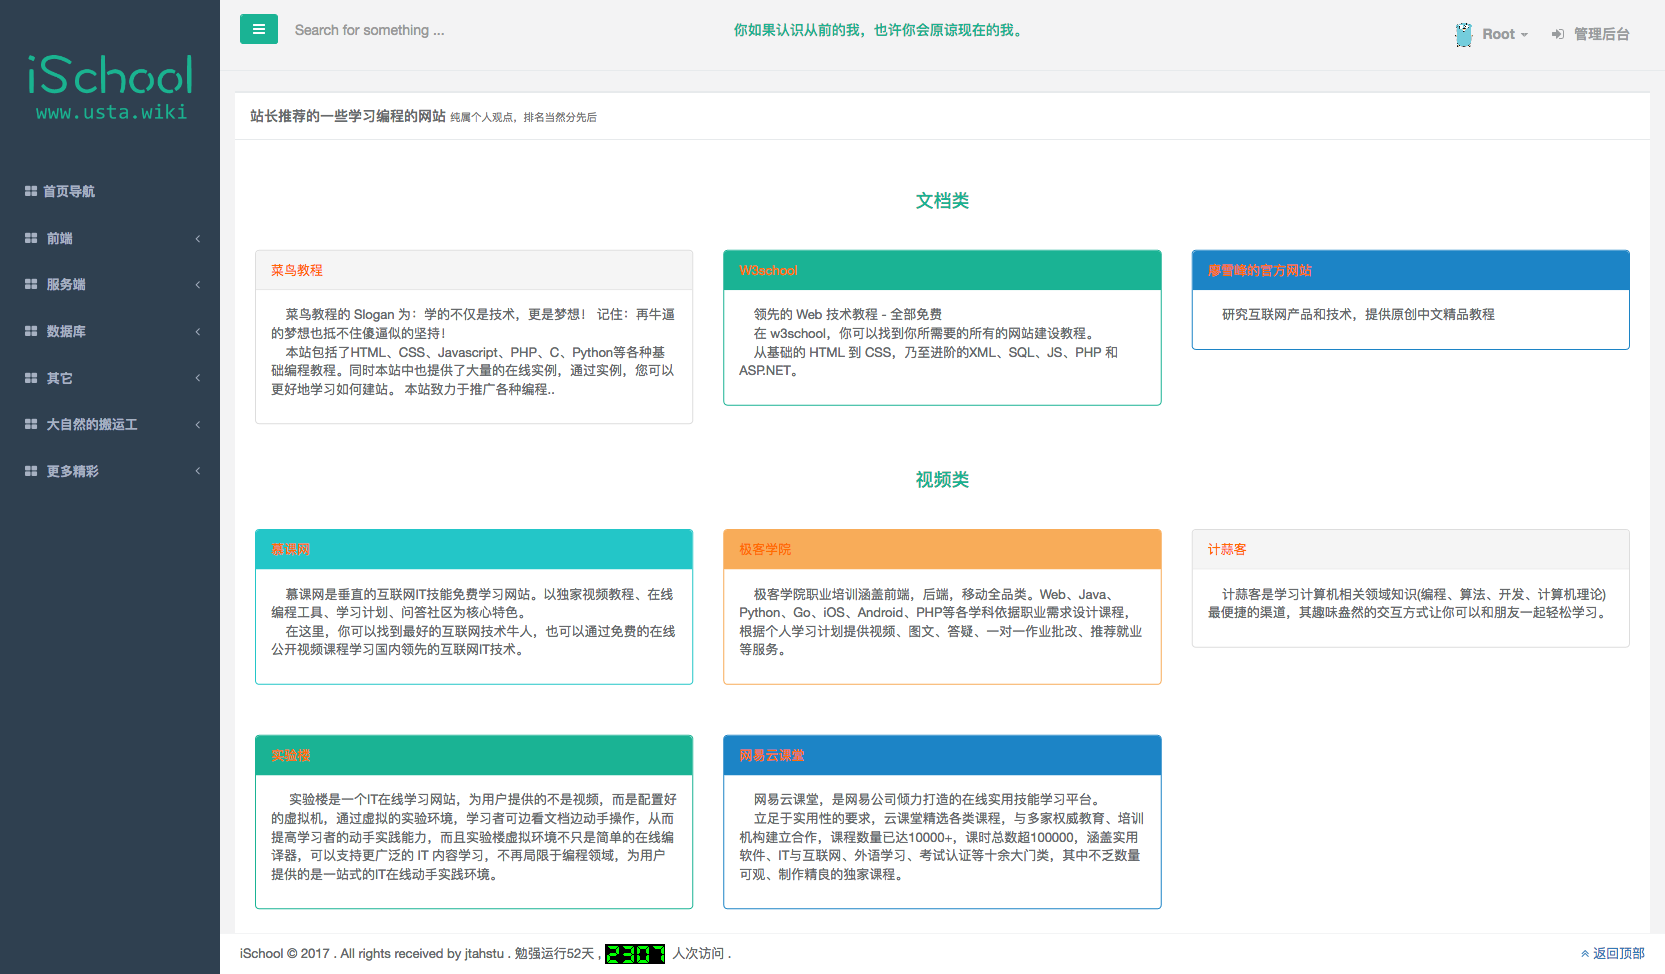Click the 网易云课堂 card description text
Image resolution: width=1665 pixels, height=974 pixels.
[942, 837]
